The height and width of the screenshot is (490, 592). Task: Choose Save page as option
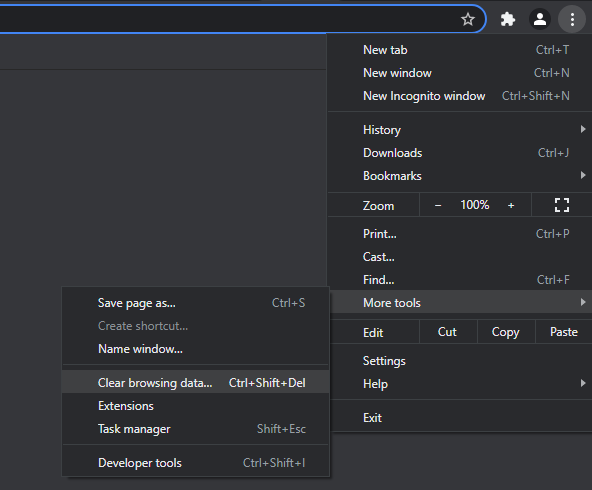(196, 302)
